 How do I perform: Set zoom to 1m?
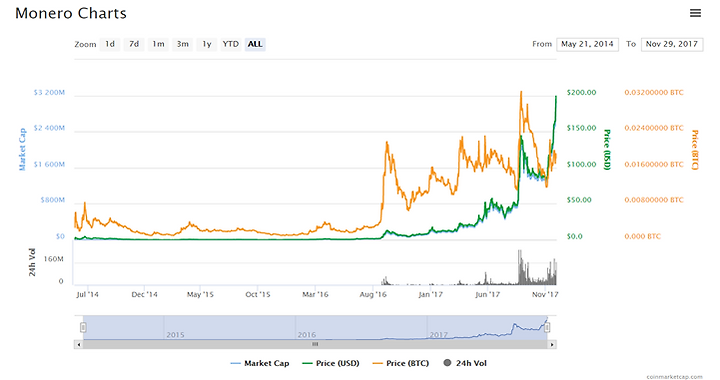coord(158,44)
